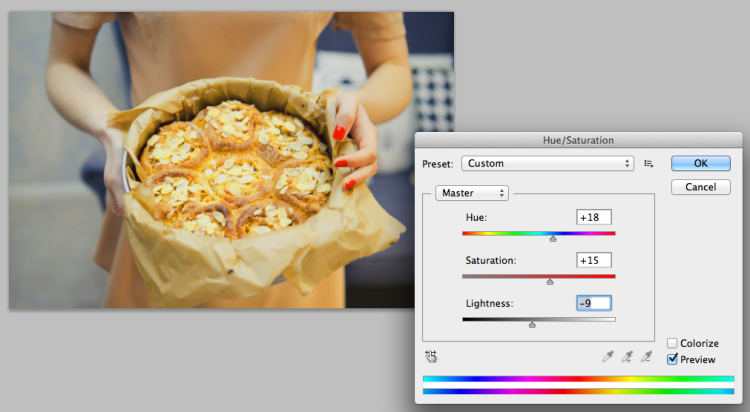Click the Saturation value field
Viewport: 750px width, 412px height.
(594, 260)
